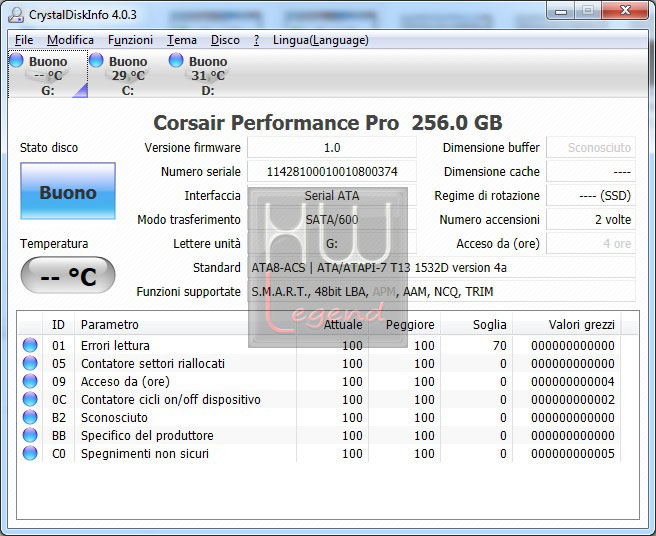The image size is (656, 536).
Task: Click the threshold value 70
Action: click(x=500, y=346)
